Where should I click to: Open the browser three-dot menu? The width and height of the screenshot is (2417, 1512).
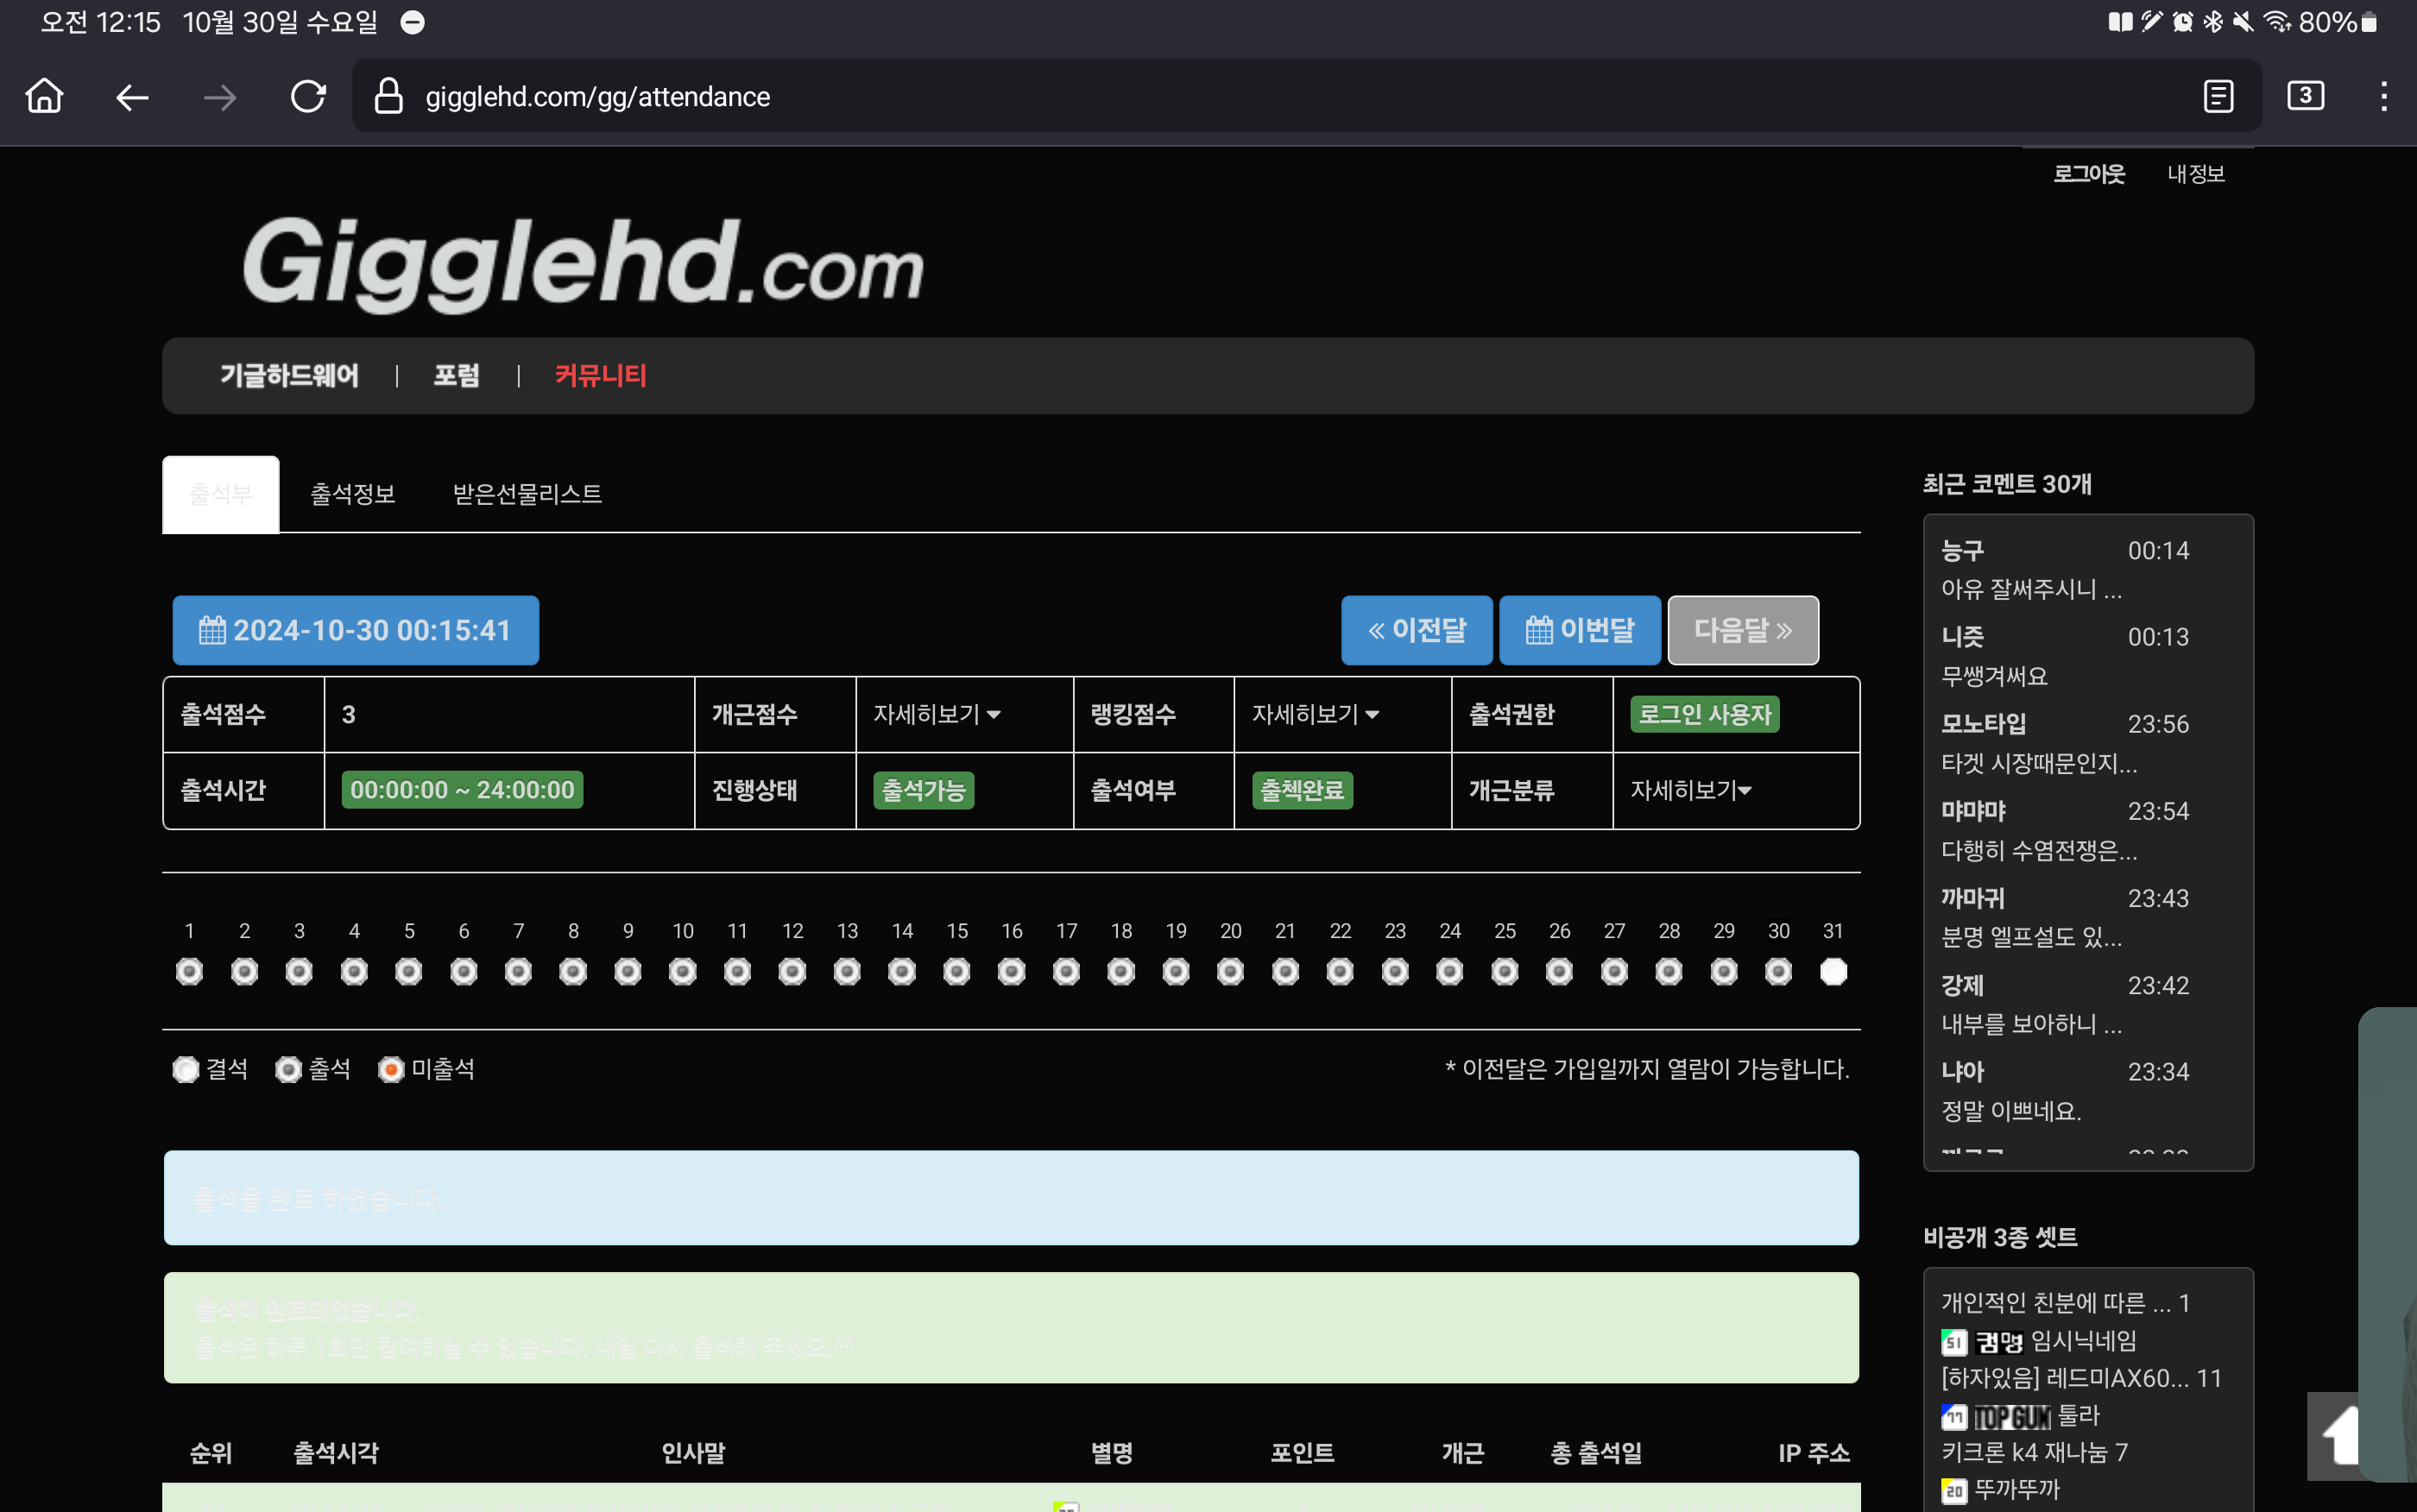[x=2384, y=96]
